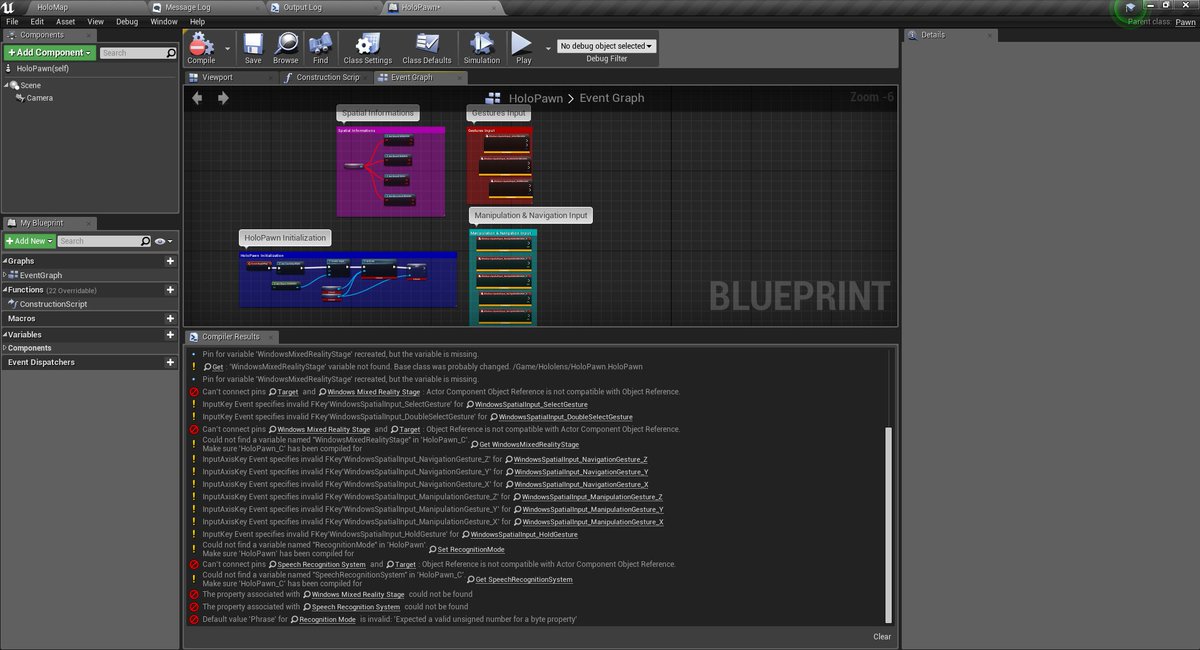Switch to the Construction Script tab
Viewport: 1200px width, 650px height.
point(328,77)
